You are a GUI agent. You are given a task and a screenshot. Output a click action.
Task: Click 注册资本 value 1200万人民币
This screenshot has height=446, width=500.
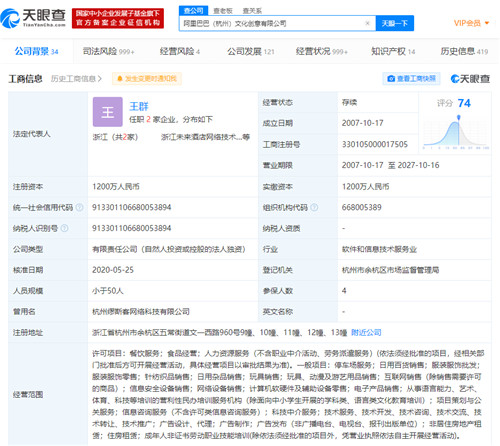pyautogui.click(x=116, y=186)
